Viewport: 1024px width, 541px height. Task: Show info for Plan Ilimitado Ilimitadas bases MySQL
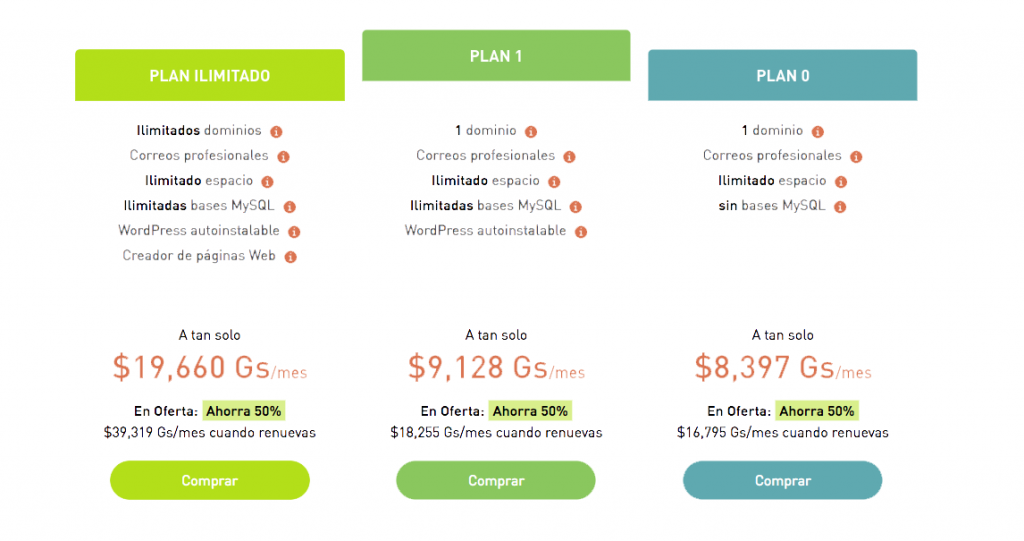pyautogui.click(x=290, y=207)
